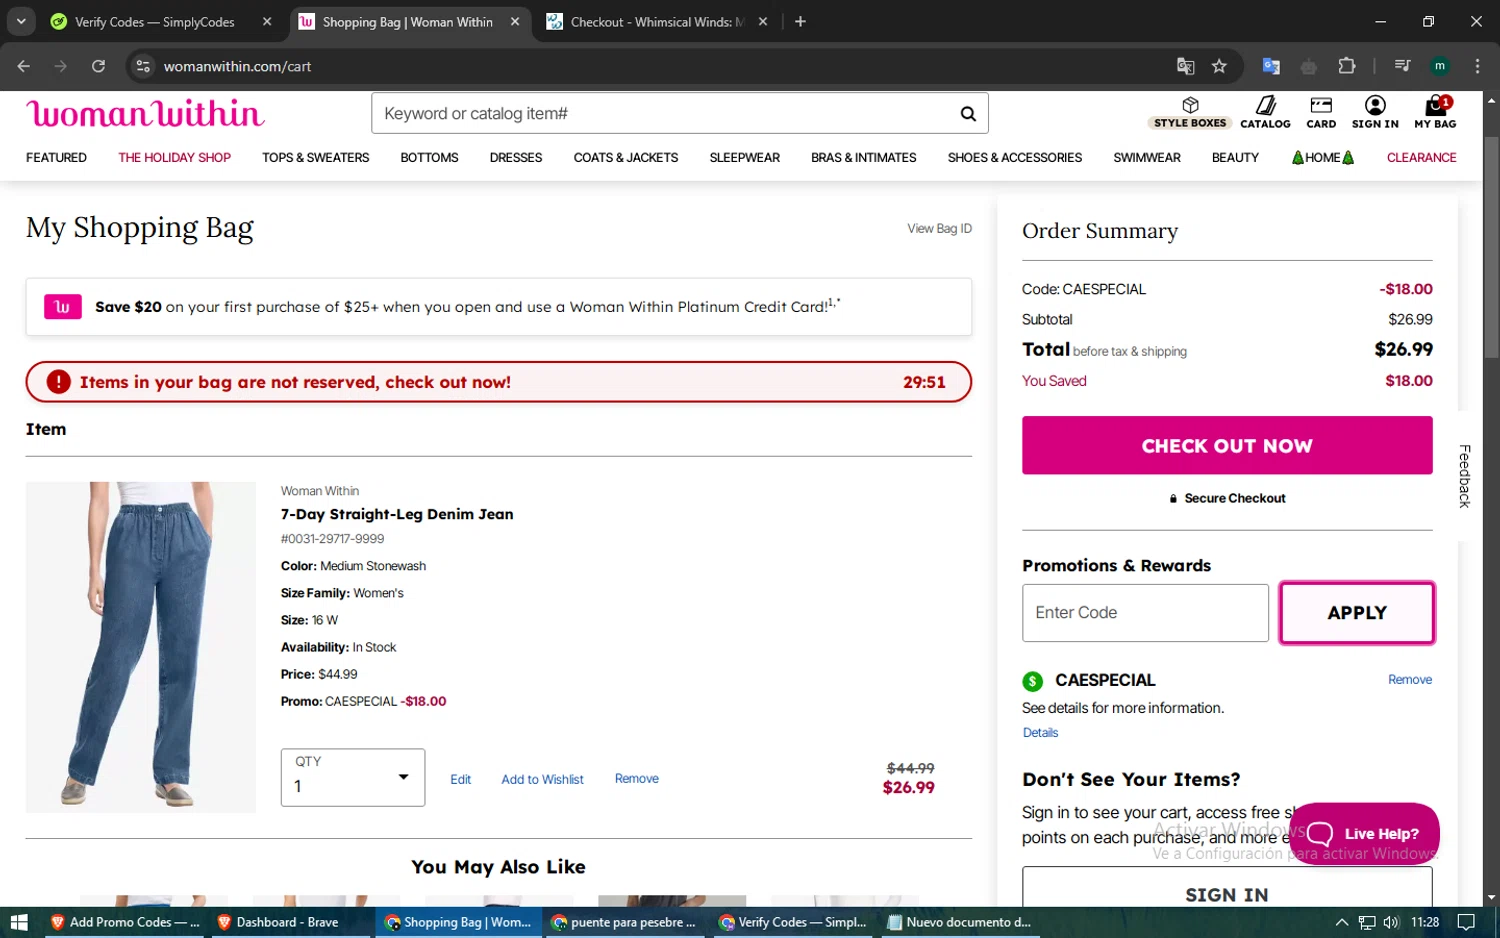Viewport: 1500px width, 938px height.
Task: Open Coats & Jackets menu
Action: coord(626,158)
